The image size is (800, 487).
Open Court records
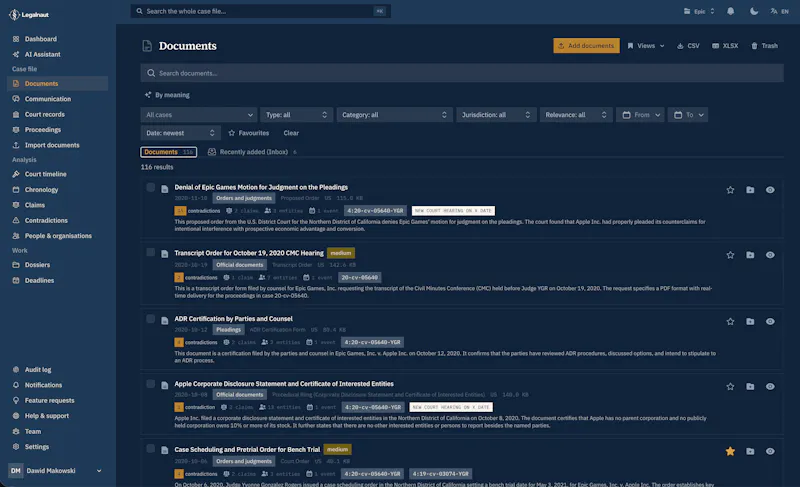(x=44, y=114)
